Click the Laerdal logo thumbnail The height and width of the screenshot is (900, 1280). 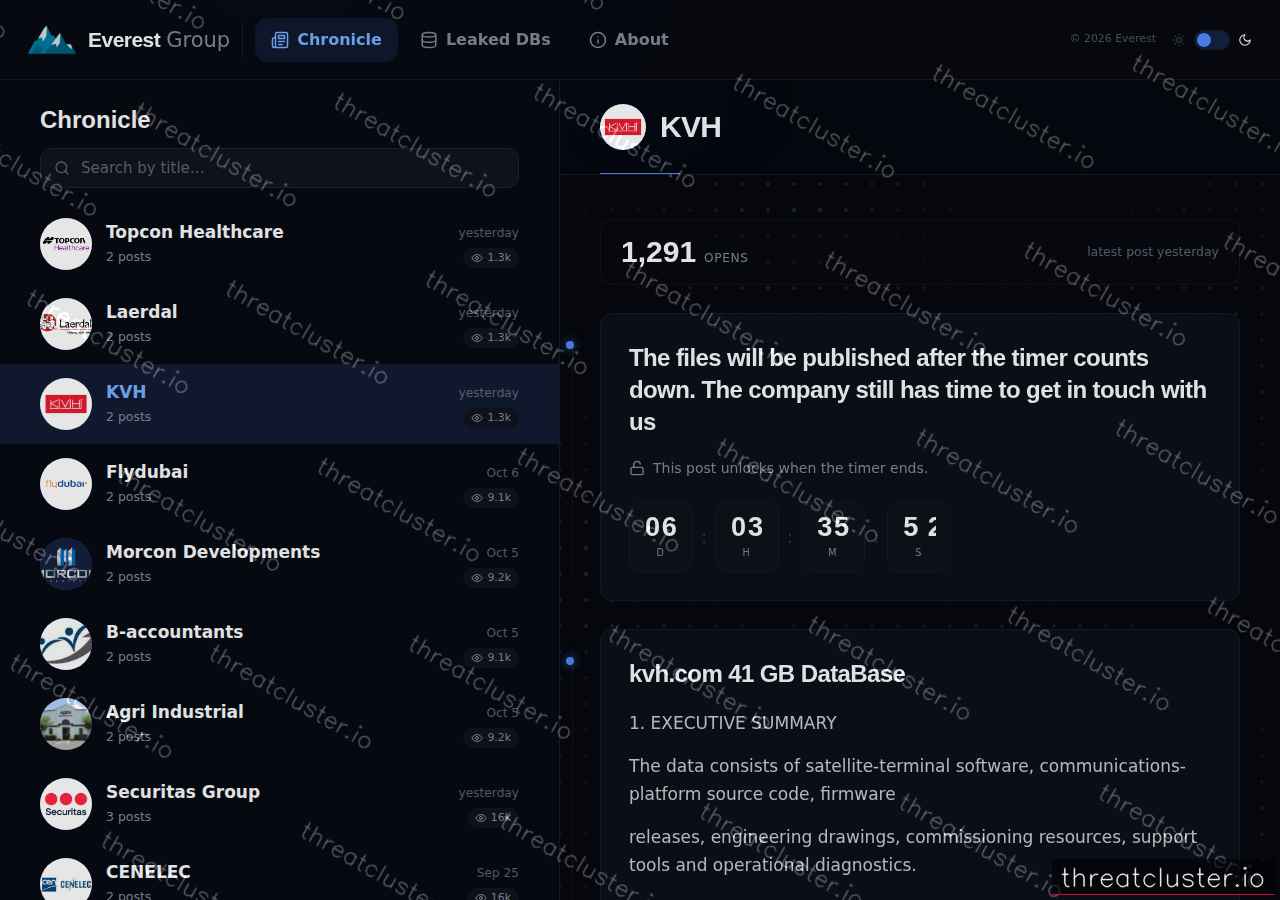coord(66,324)
